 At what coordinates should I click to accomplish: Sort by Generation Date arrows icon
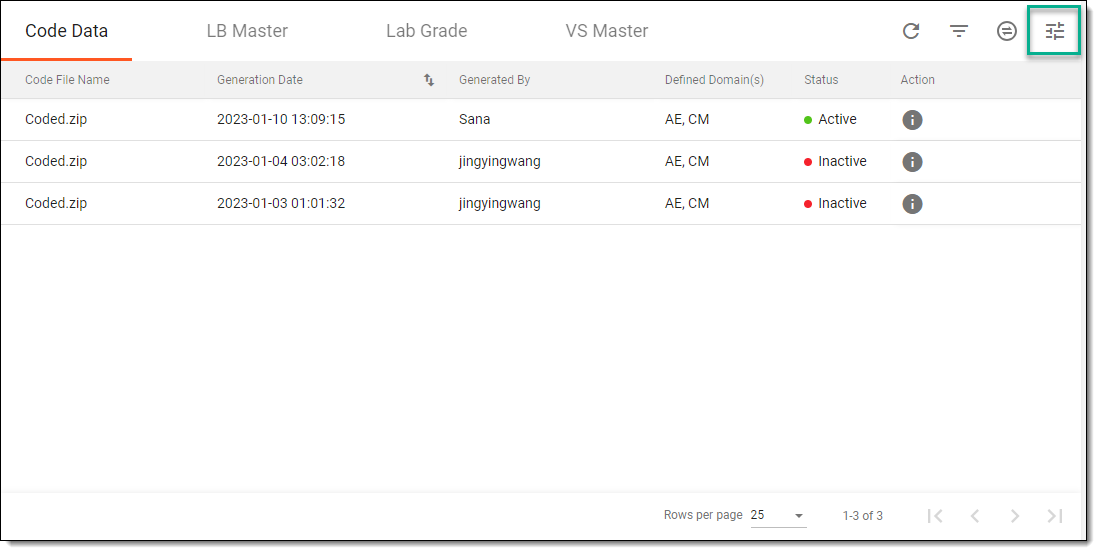click(x=429, y=80)
